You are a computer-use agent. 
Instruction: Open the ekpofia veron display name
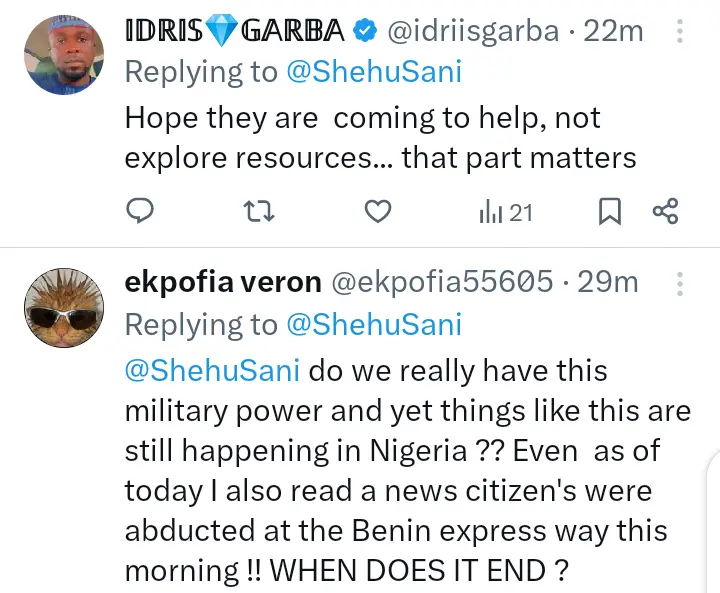(222, 282)
